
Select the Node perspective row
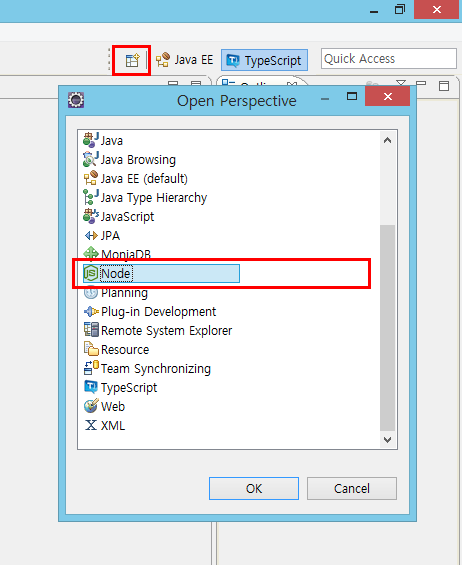(x=161, y=273)
